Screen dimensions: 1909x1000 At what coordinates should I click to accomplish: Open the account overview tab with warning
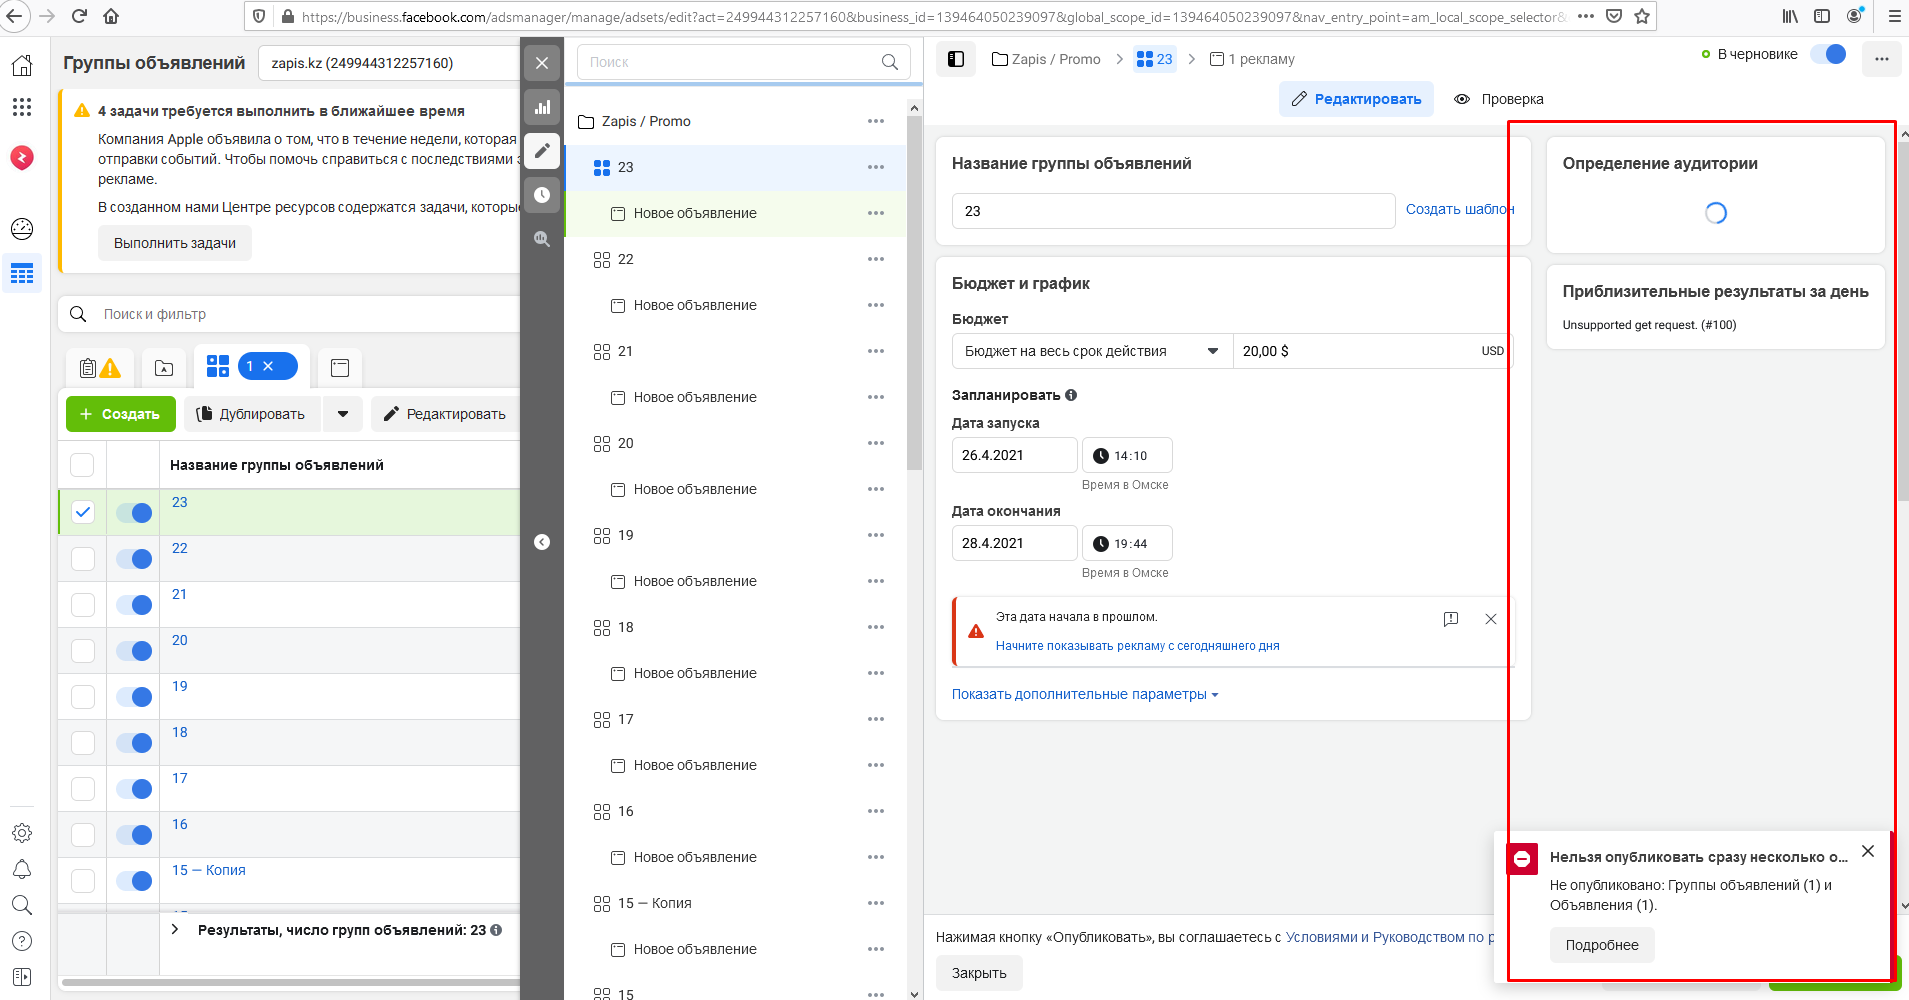pos(99,368)
